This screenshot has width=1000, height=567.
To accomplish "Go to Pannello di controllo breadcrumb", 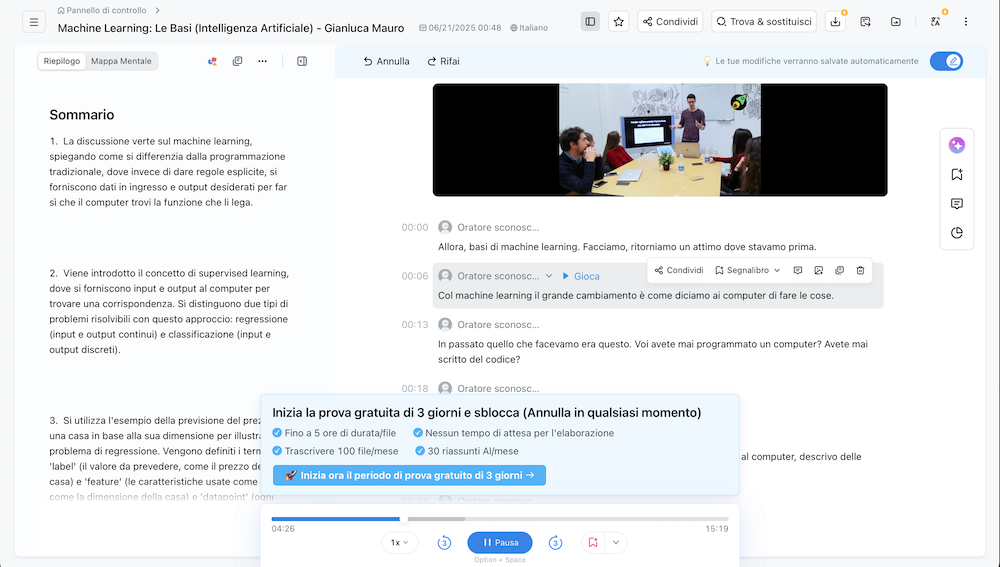I will coord(101,10).
